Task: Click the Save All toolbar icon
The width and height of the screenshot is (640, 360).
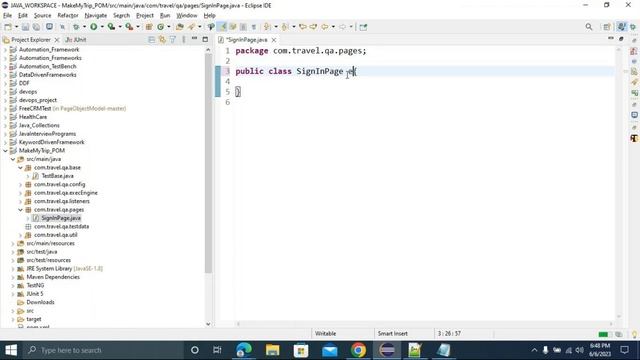Action: [36, 27]
